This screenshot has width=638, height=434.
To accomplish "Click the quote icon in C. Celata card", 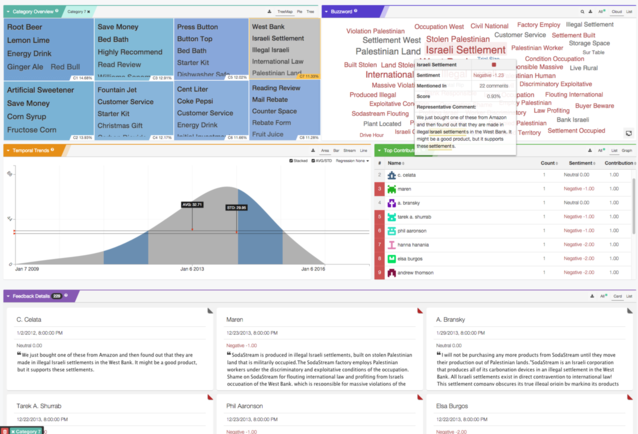I will 18,353.
